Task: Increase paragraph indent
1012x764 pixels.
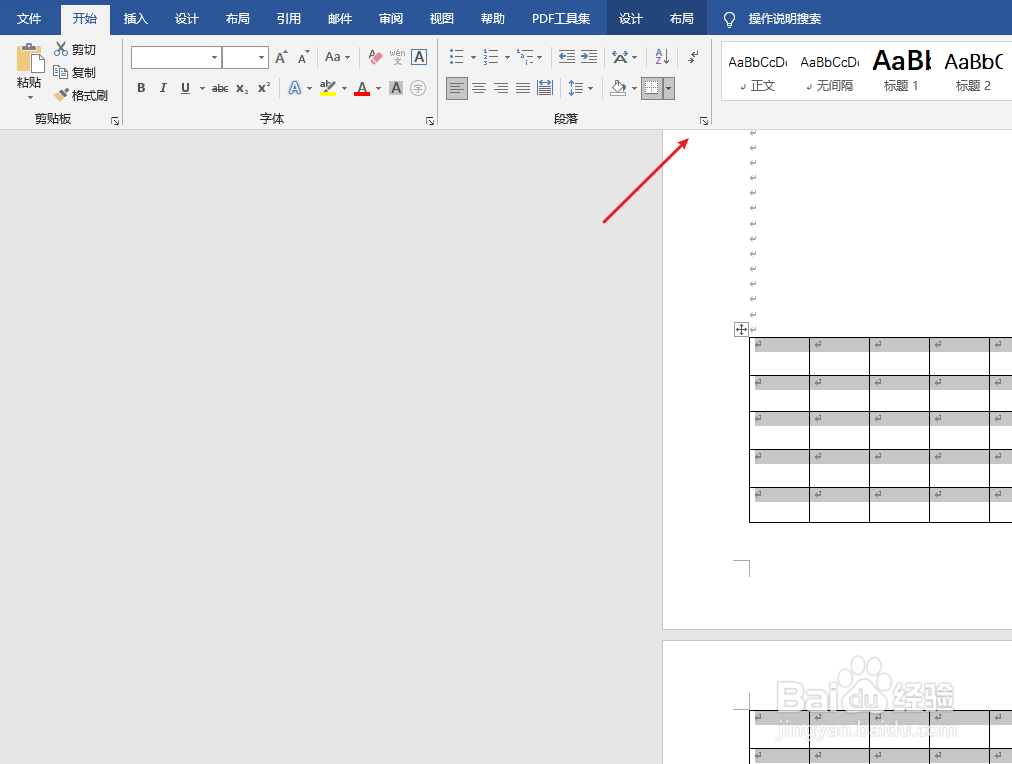Action: coord(589,57)
